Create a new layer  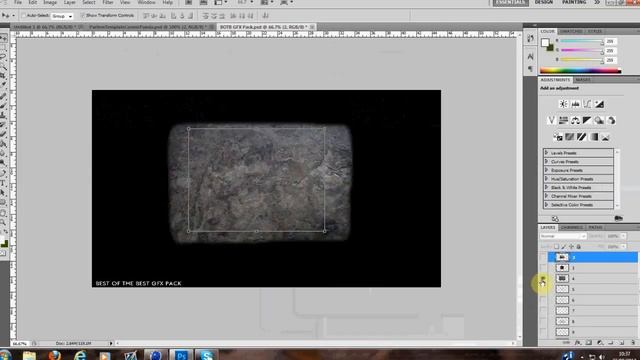[x=622, y=343]
